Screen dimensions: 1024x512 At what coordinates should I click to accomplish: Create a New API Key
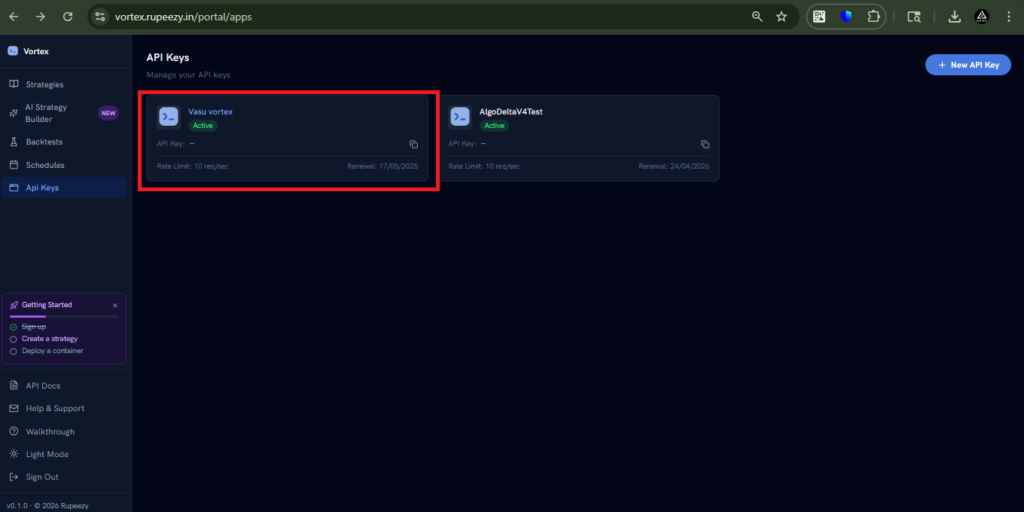(x=967, y=65)
